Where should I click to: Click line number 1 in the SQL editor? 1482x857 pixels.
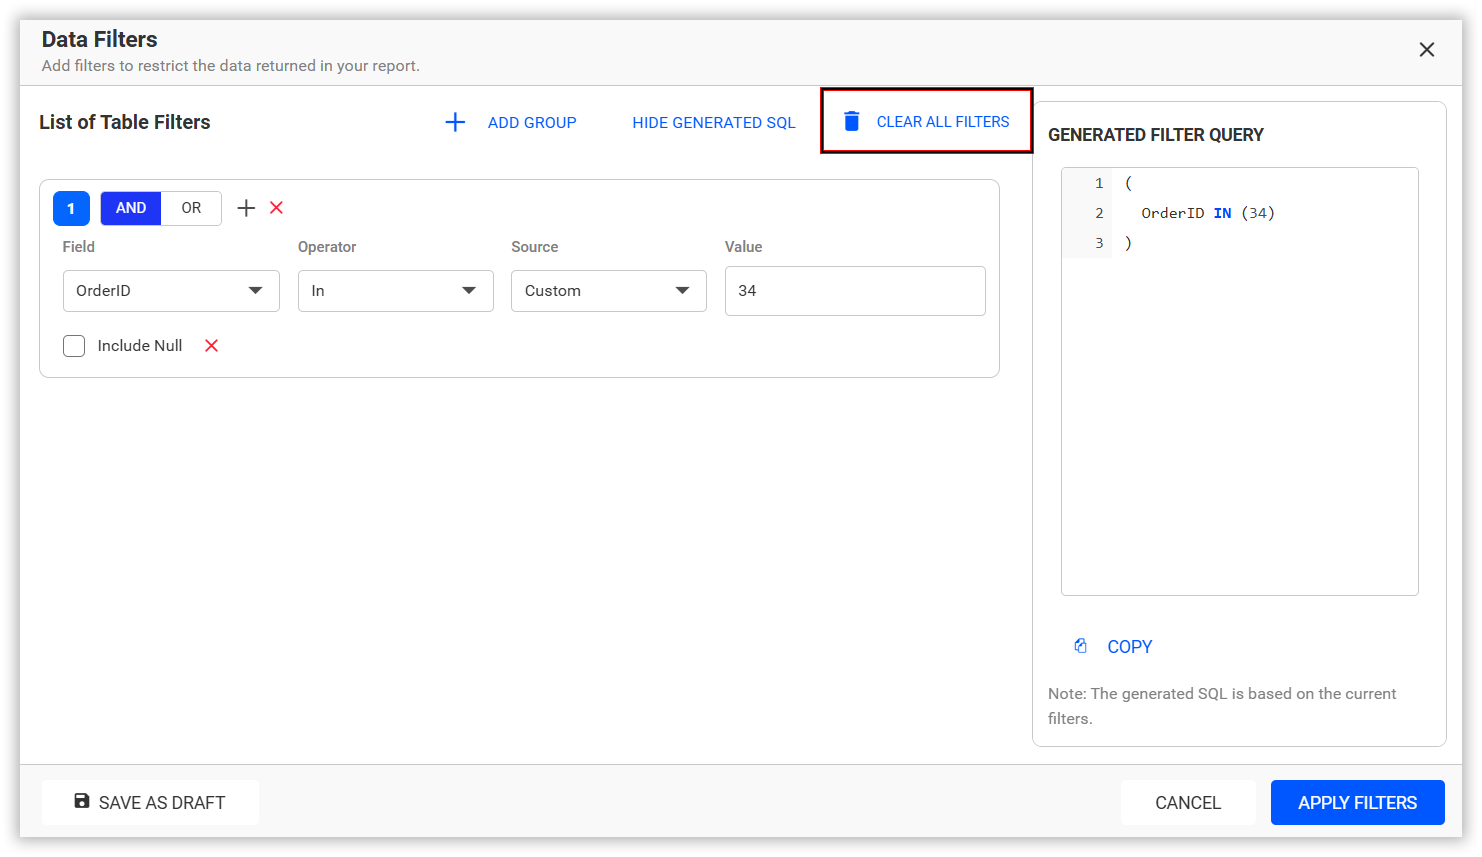(x=1099, y=183)
